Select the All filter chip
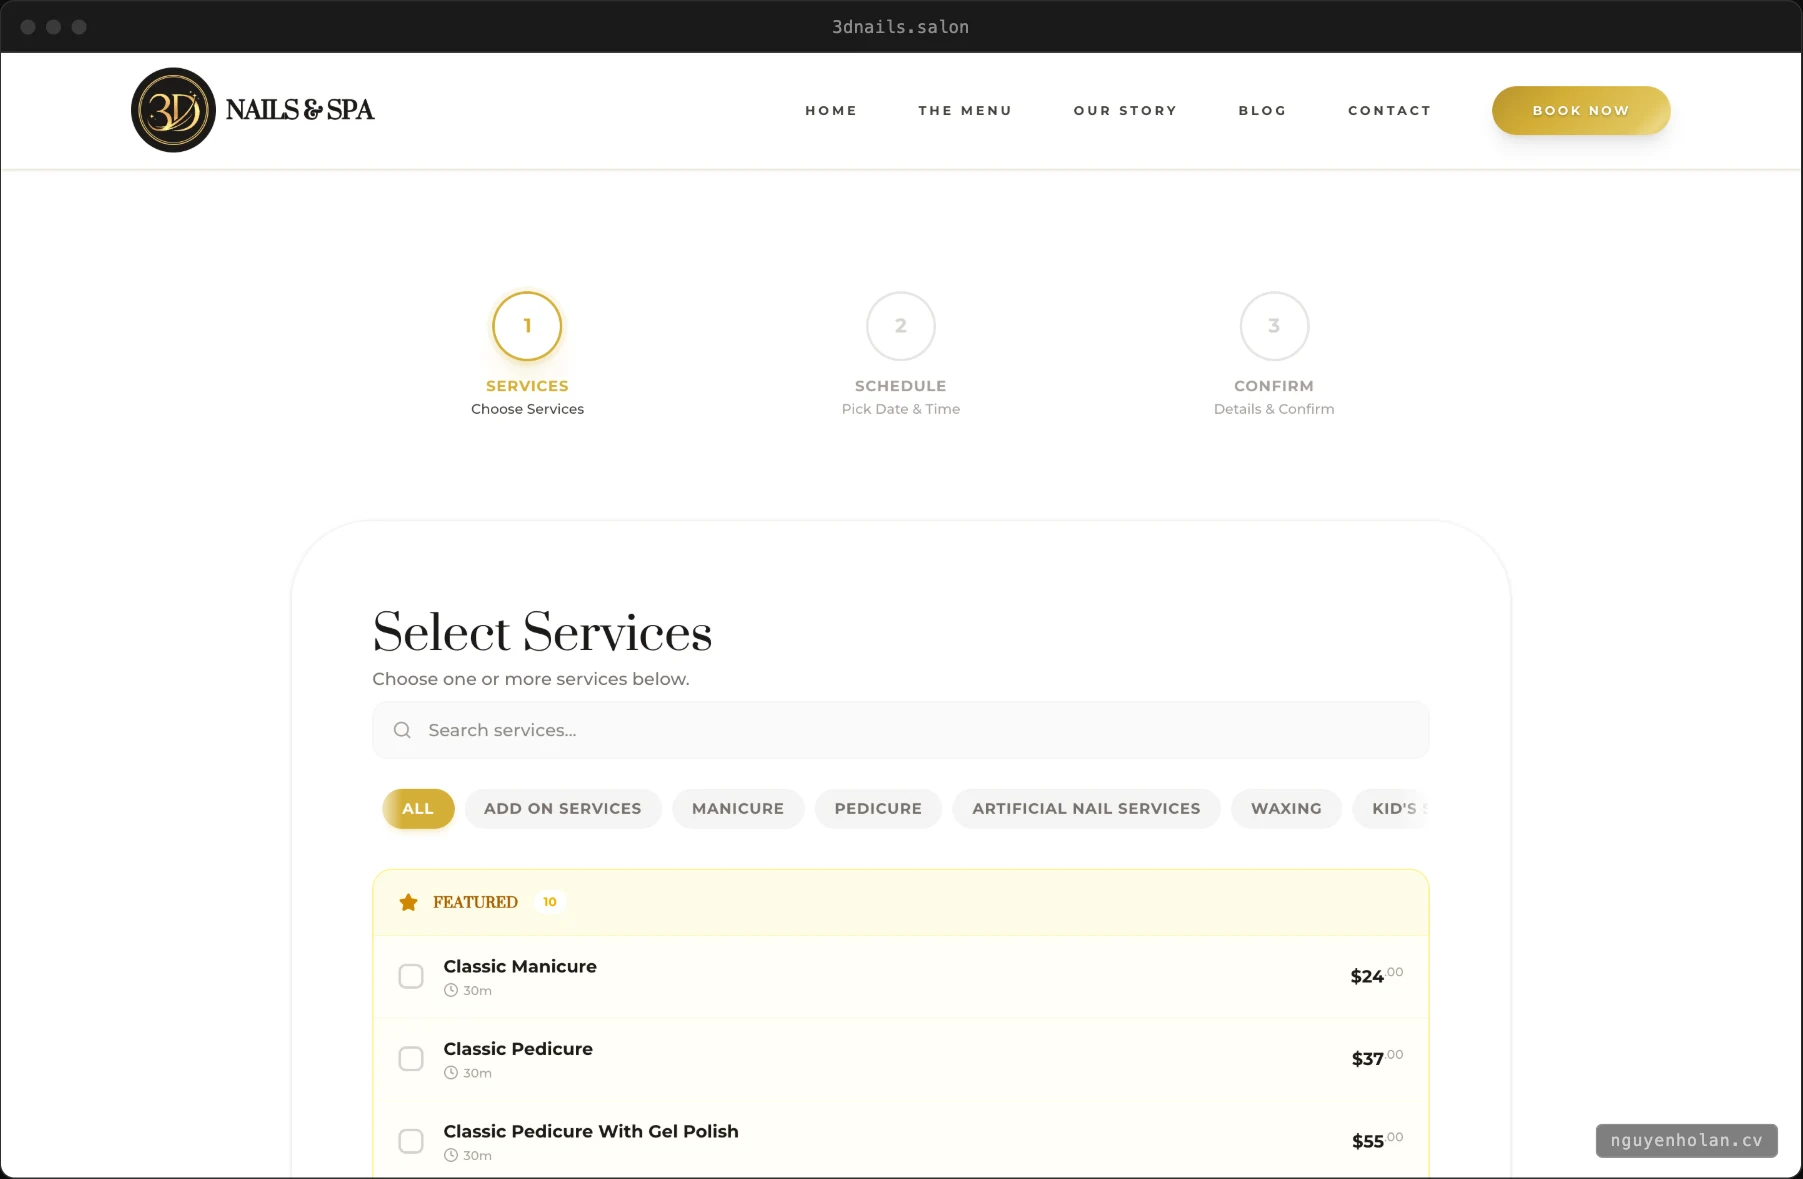This screenshot has width=1803, height=1179. [x=418, y=808]
